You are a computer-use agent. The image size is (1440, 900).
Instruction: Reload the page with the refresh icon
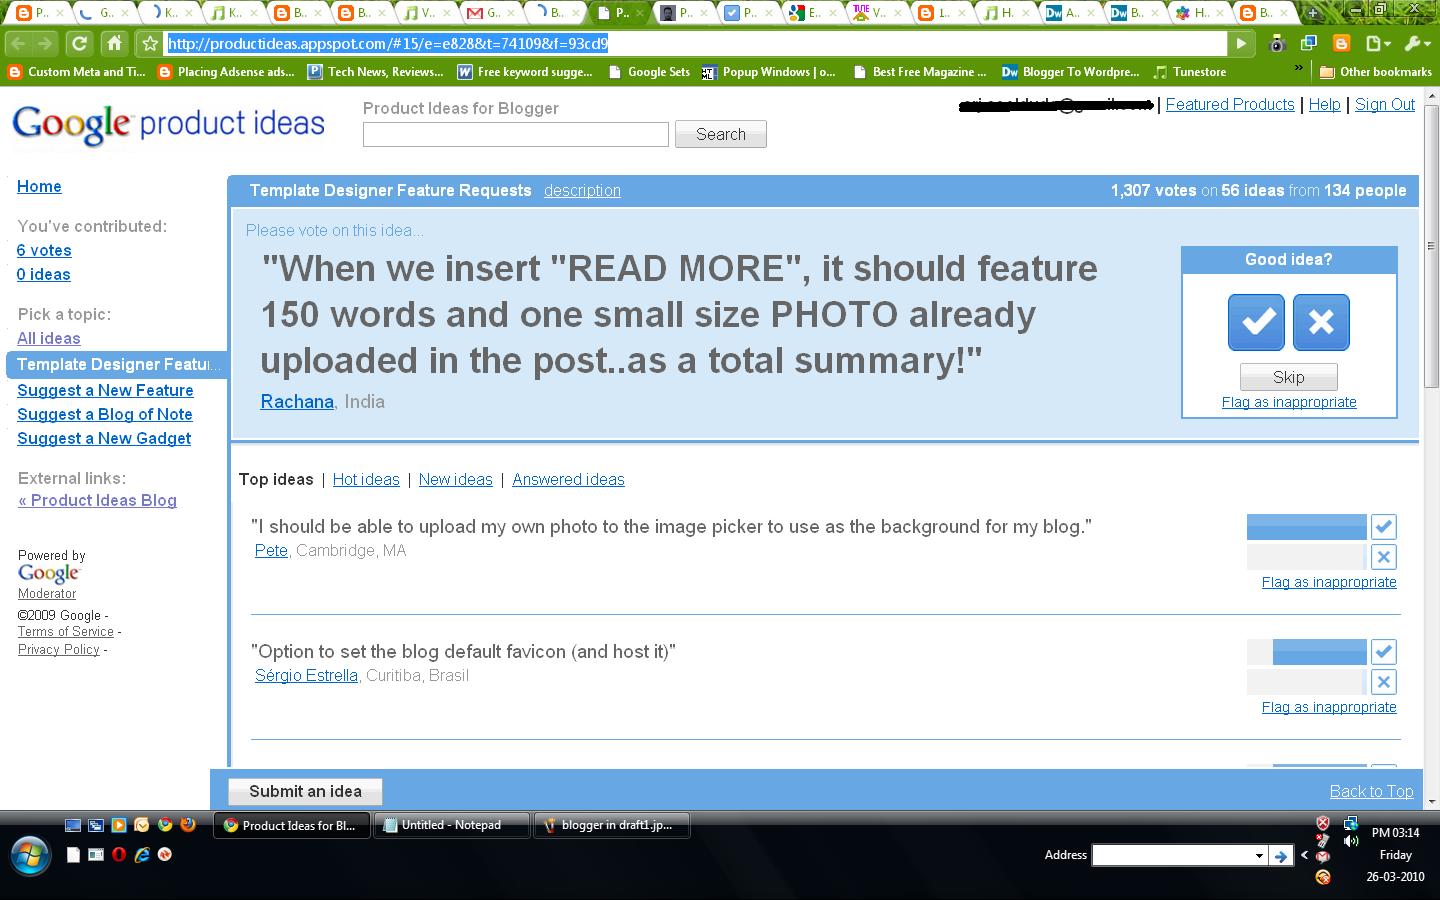click(79, 43)
